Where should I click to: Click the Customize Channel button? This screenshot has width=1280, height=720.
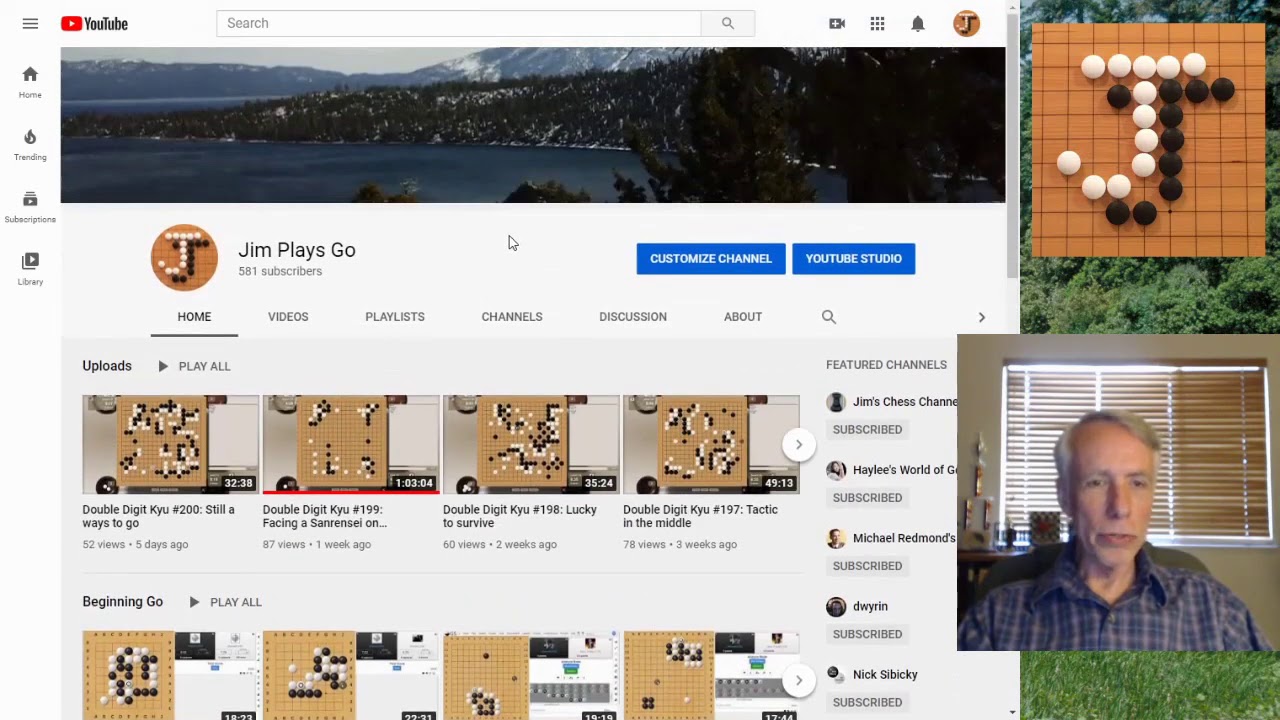pyautogui.click(x=711, y=258)
